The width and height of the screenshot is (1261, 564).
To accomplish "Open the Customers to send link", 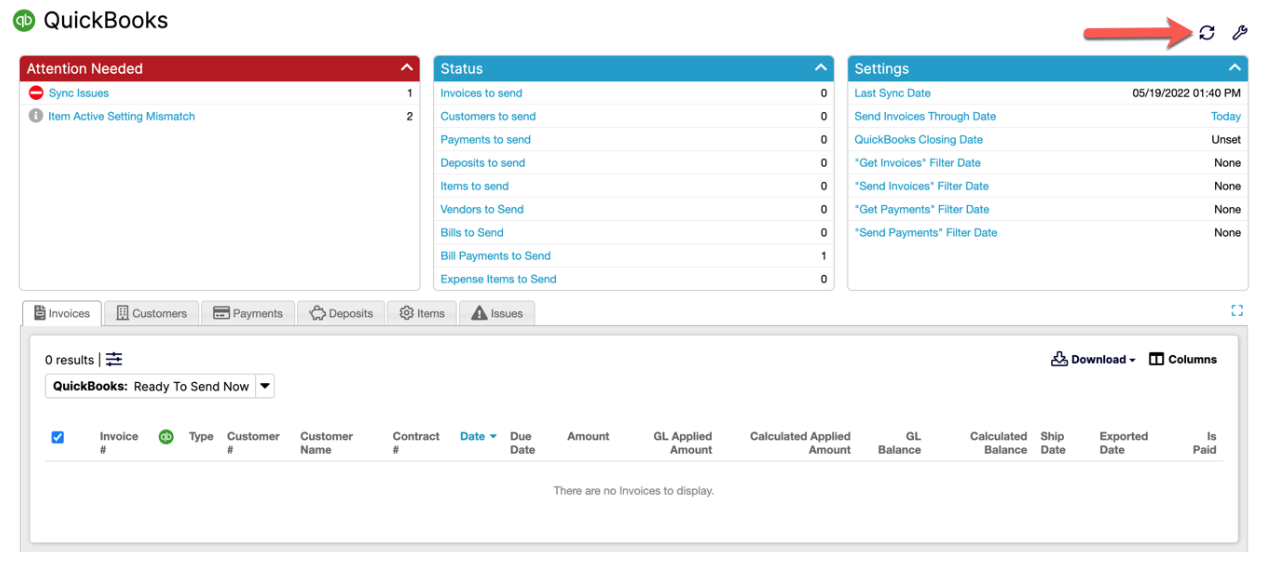I will point(488,116).
